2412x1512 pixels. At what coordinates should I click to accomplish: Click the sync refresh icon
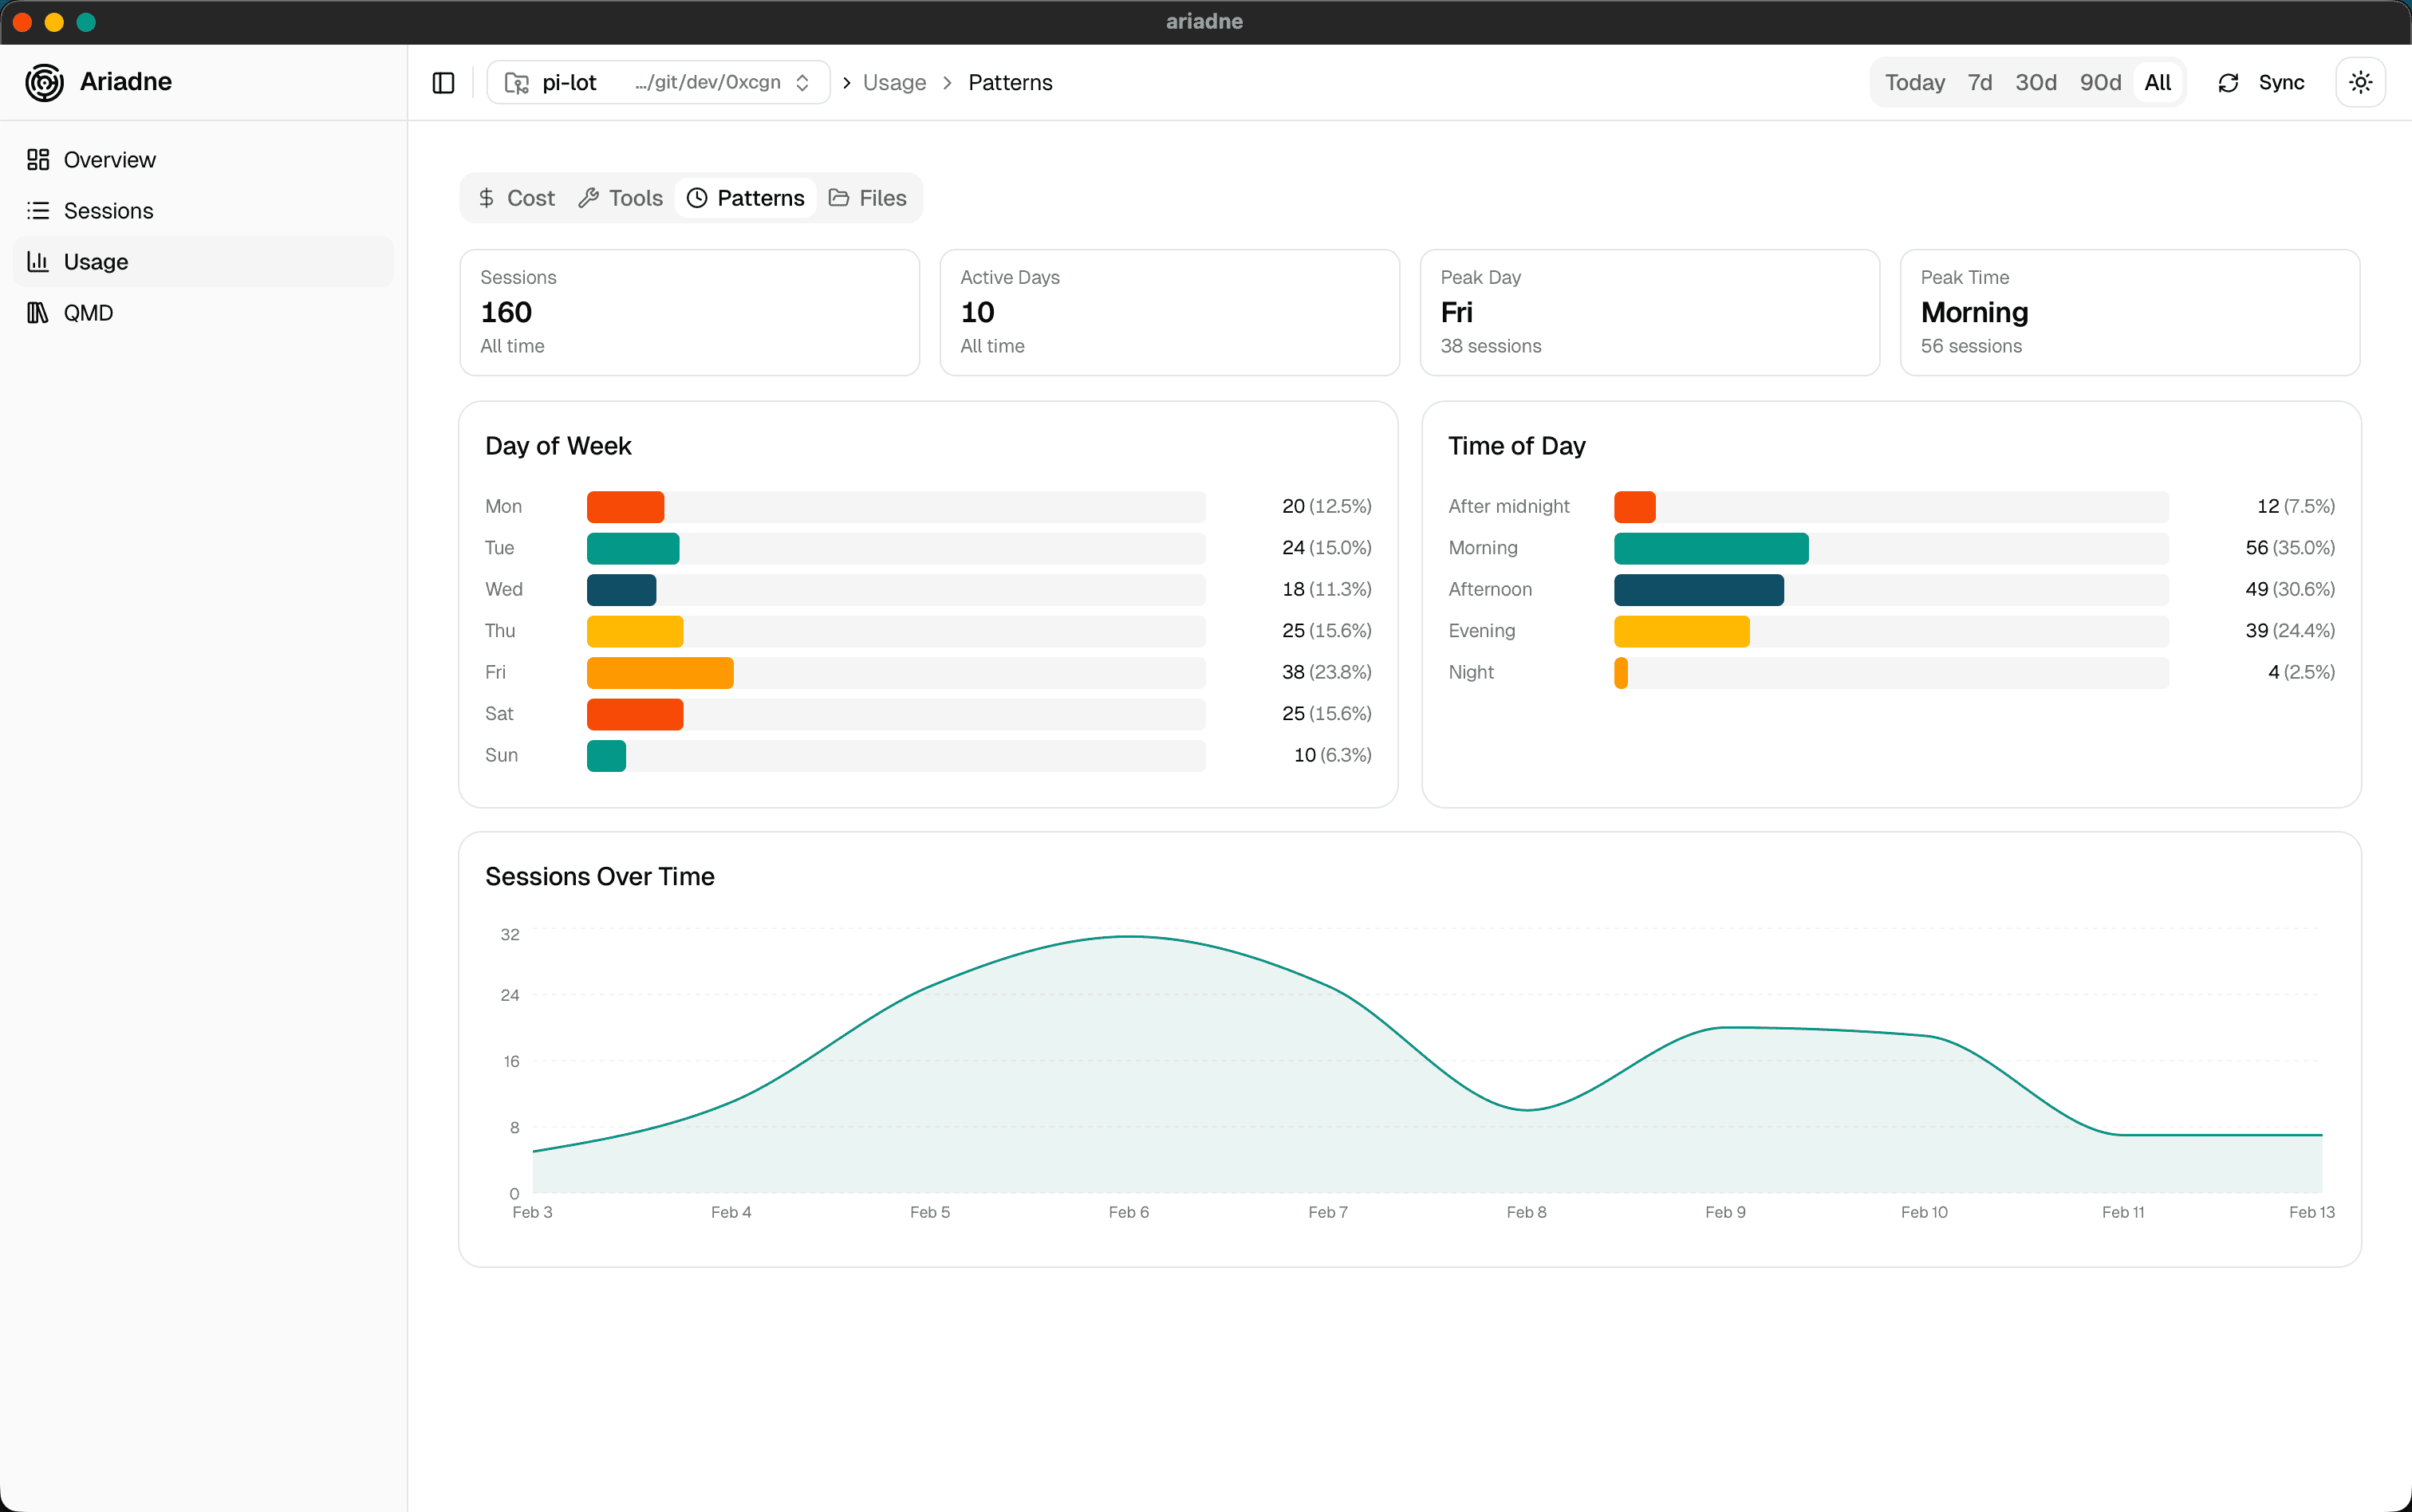tap(2228, 82)
